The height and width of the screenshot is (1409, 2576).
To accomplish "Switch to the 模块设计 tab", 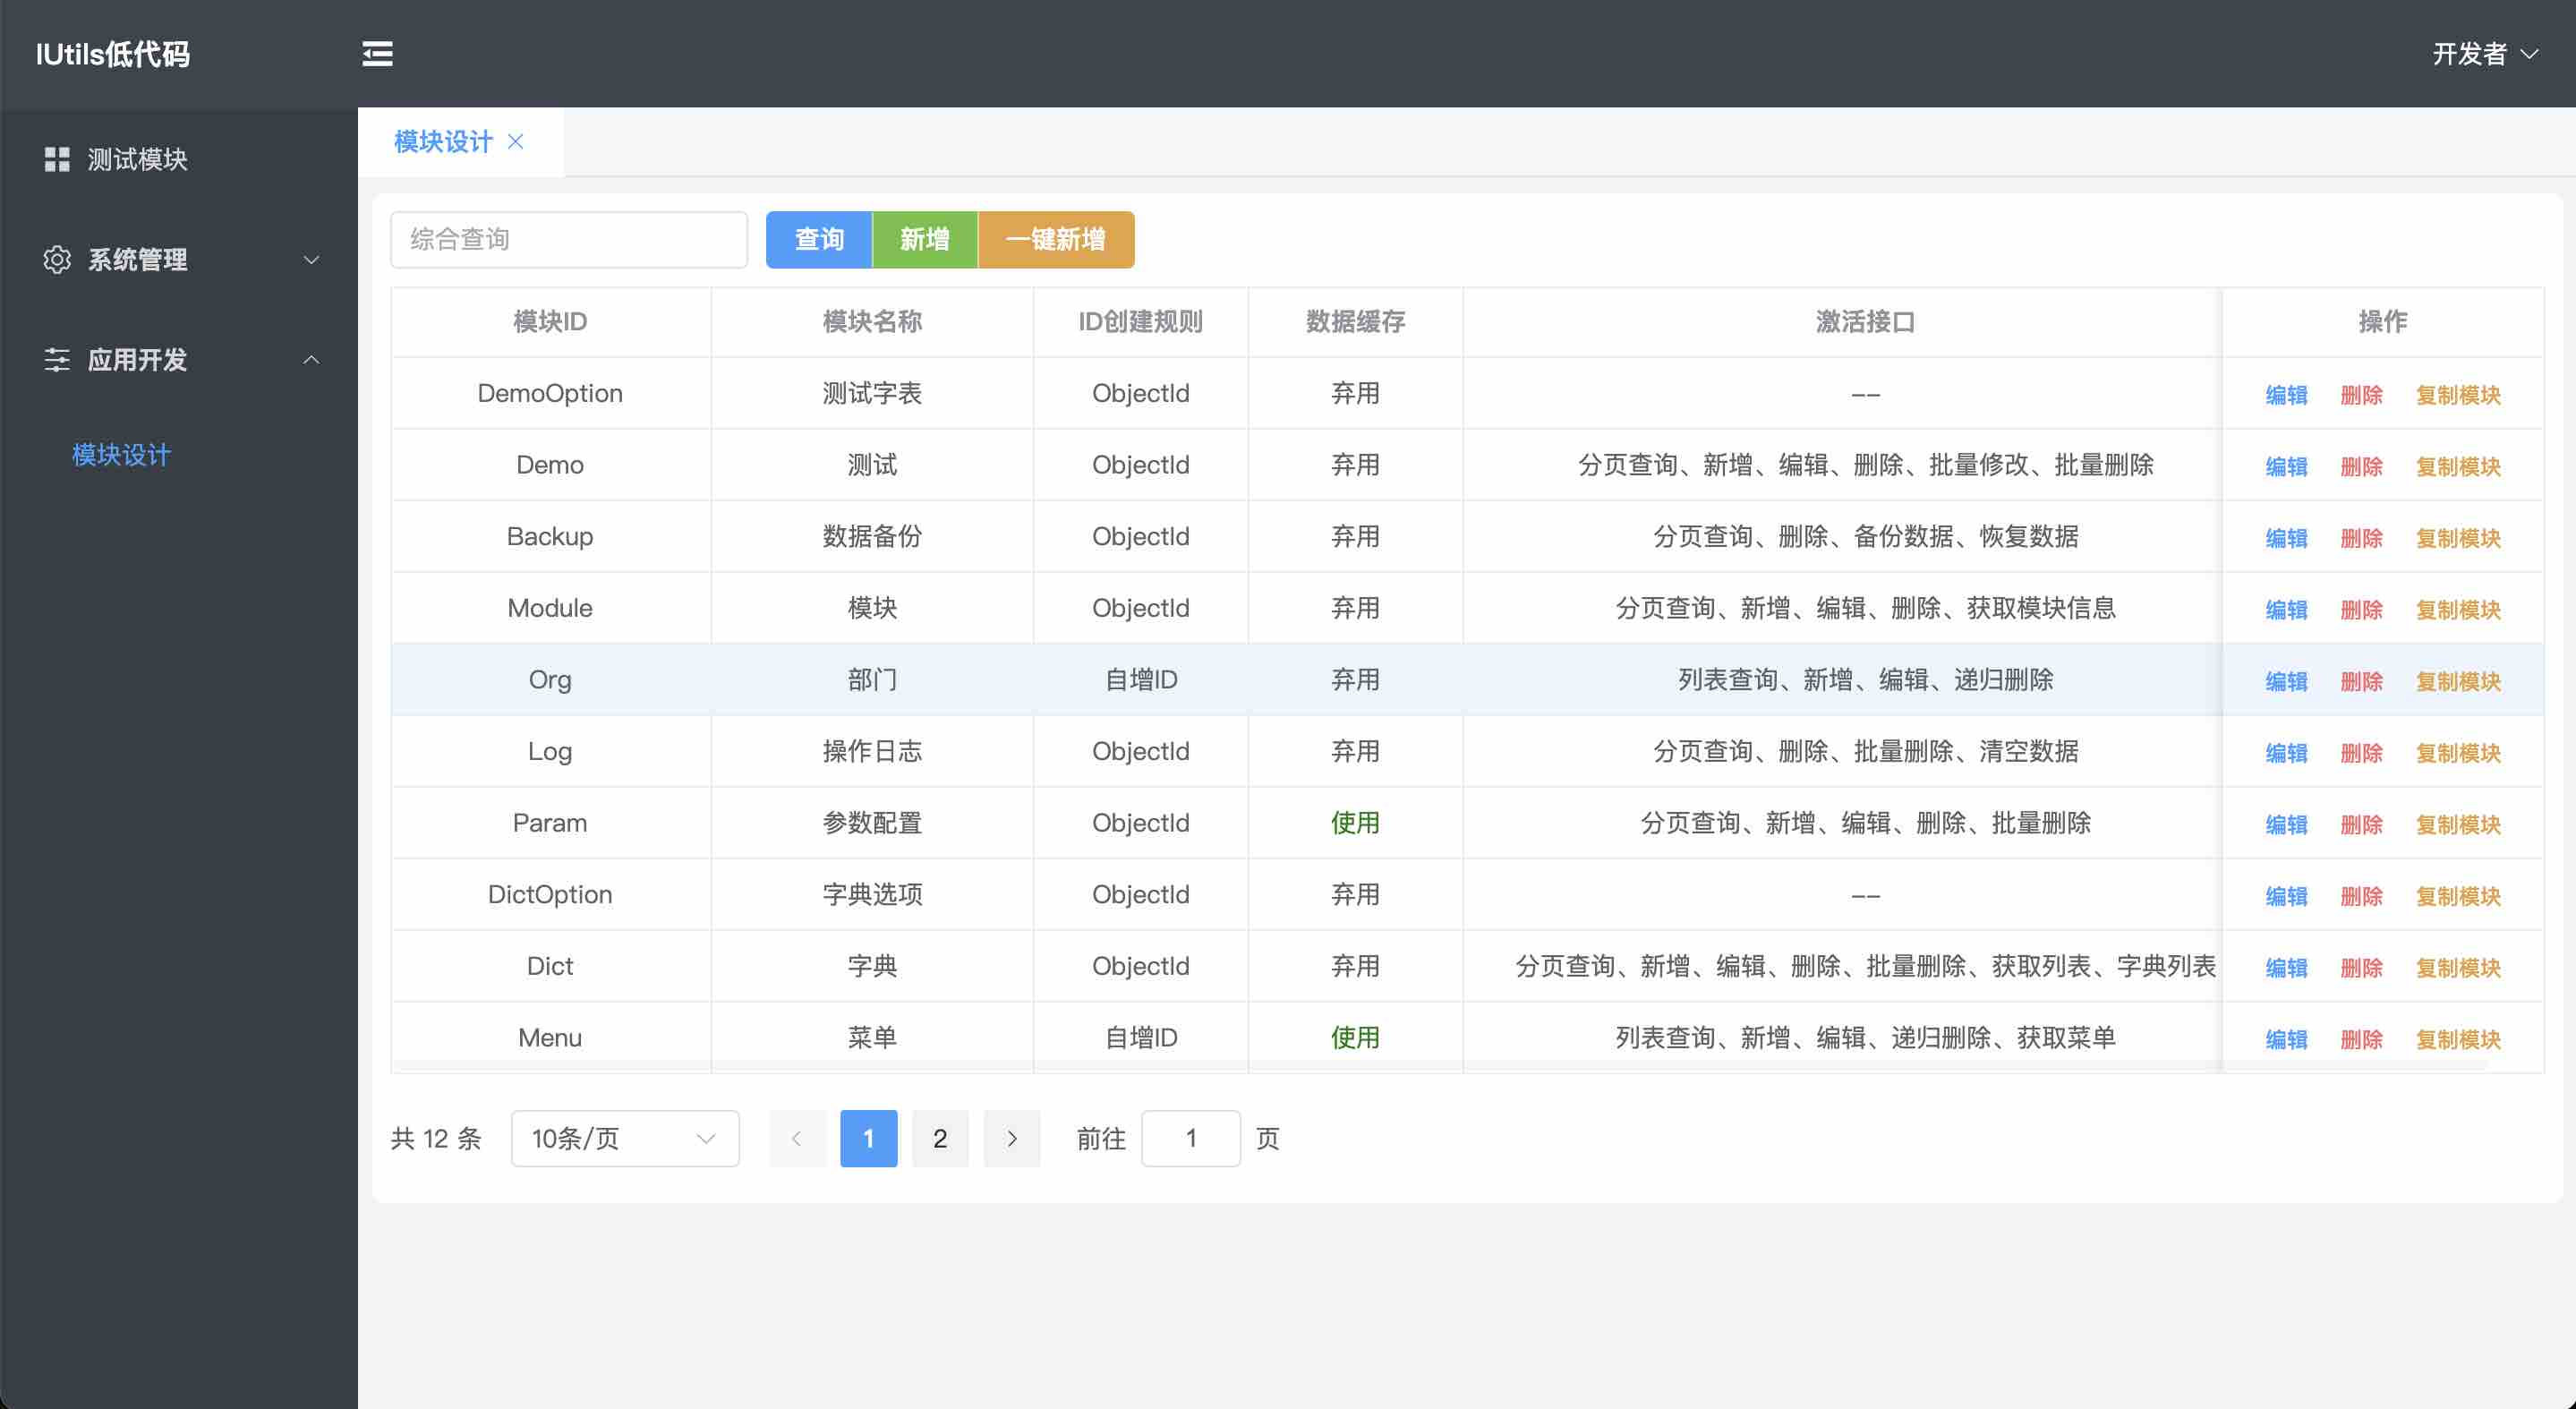I will click(x=443, y=141).
